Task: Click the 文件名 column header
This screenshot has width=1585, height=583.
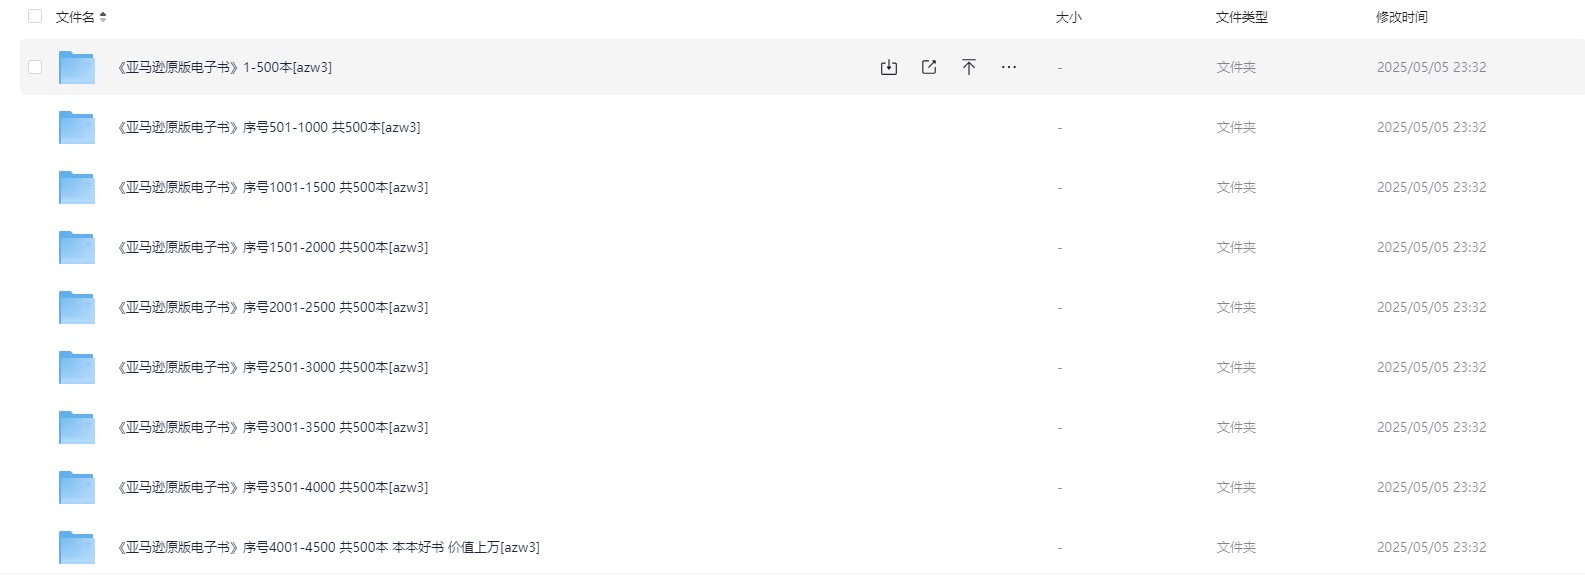Action: (75, 17)
